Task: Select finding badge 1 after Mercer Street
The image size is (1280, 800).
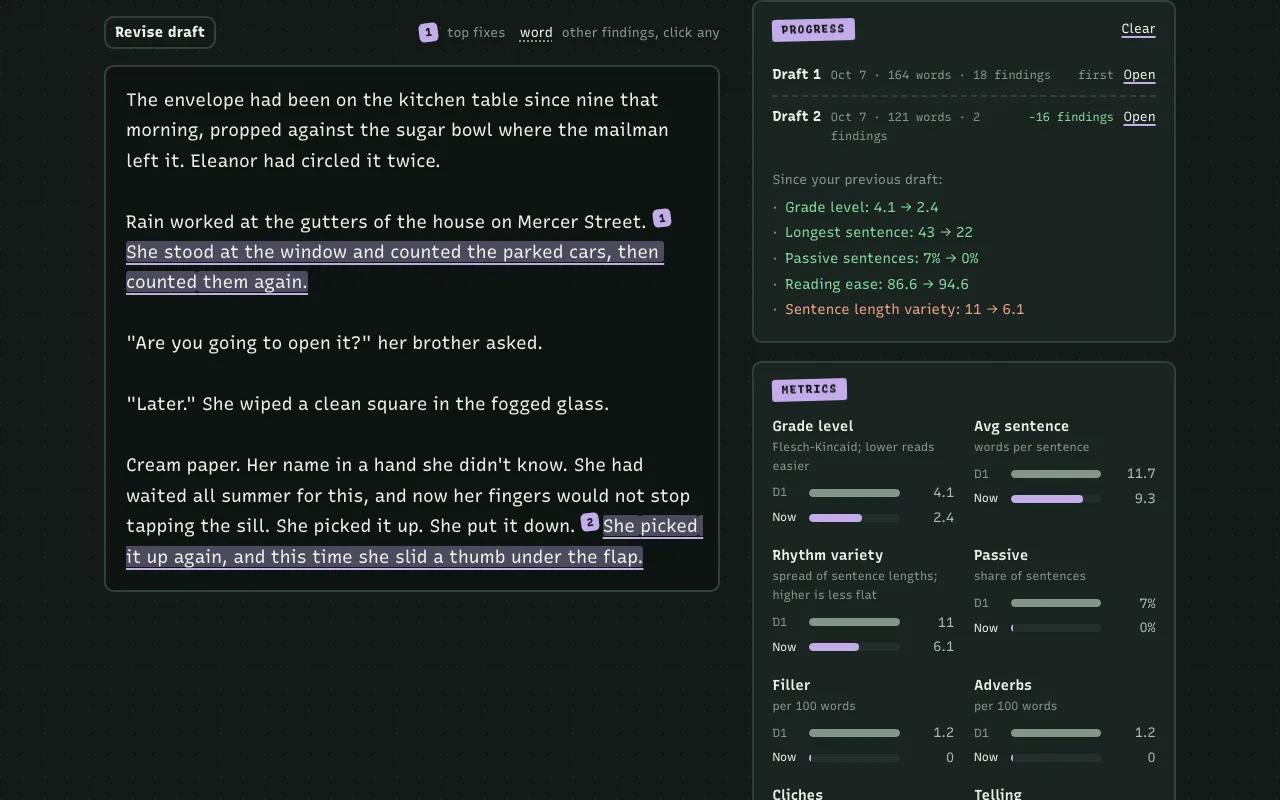Action: [x=662, y=218]
